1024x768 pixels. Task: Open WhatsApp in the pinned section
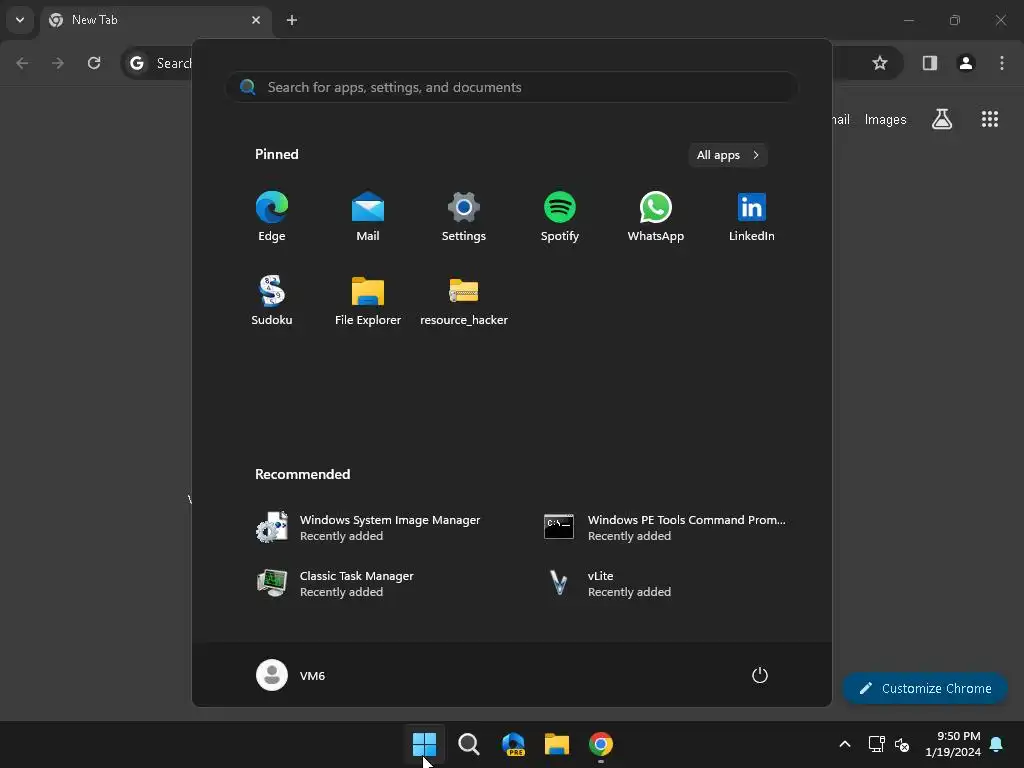(656, 216)
